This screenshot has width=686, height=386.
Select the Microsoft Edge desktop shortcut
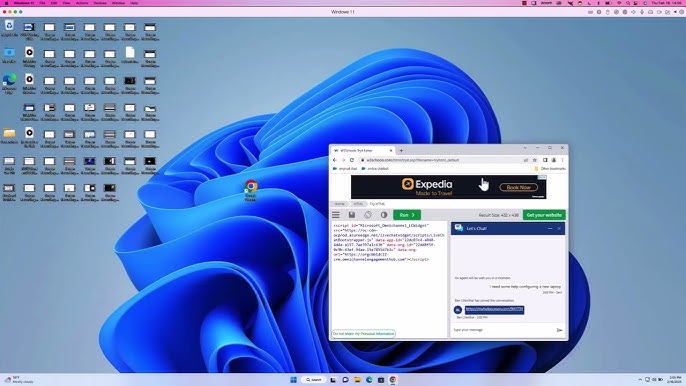click(x=9, y=84)
